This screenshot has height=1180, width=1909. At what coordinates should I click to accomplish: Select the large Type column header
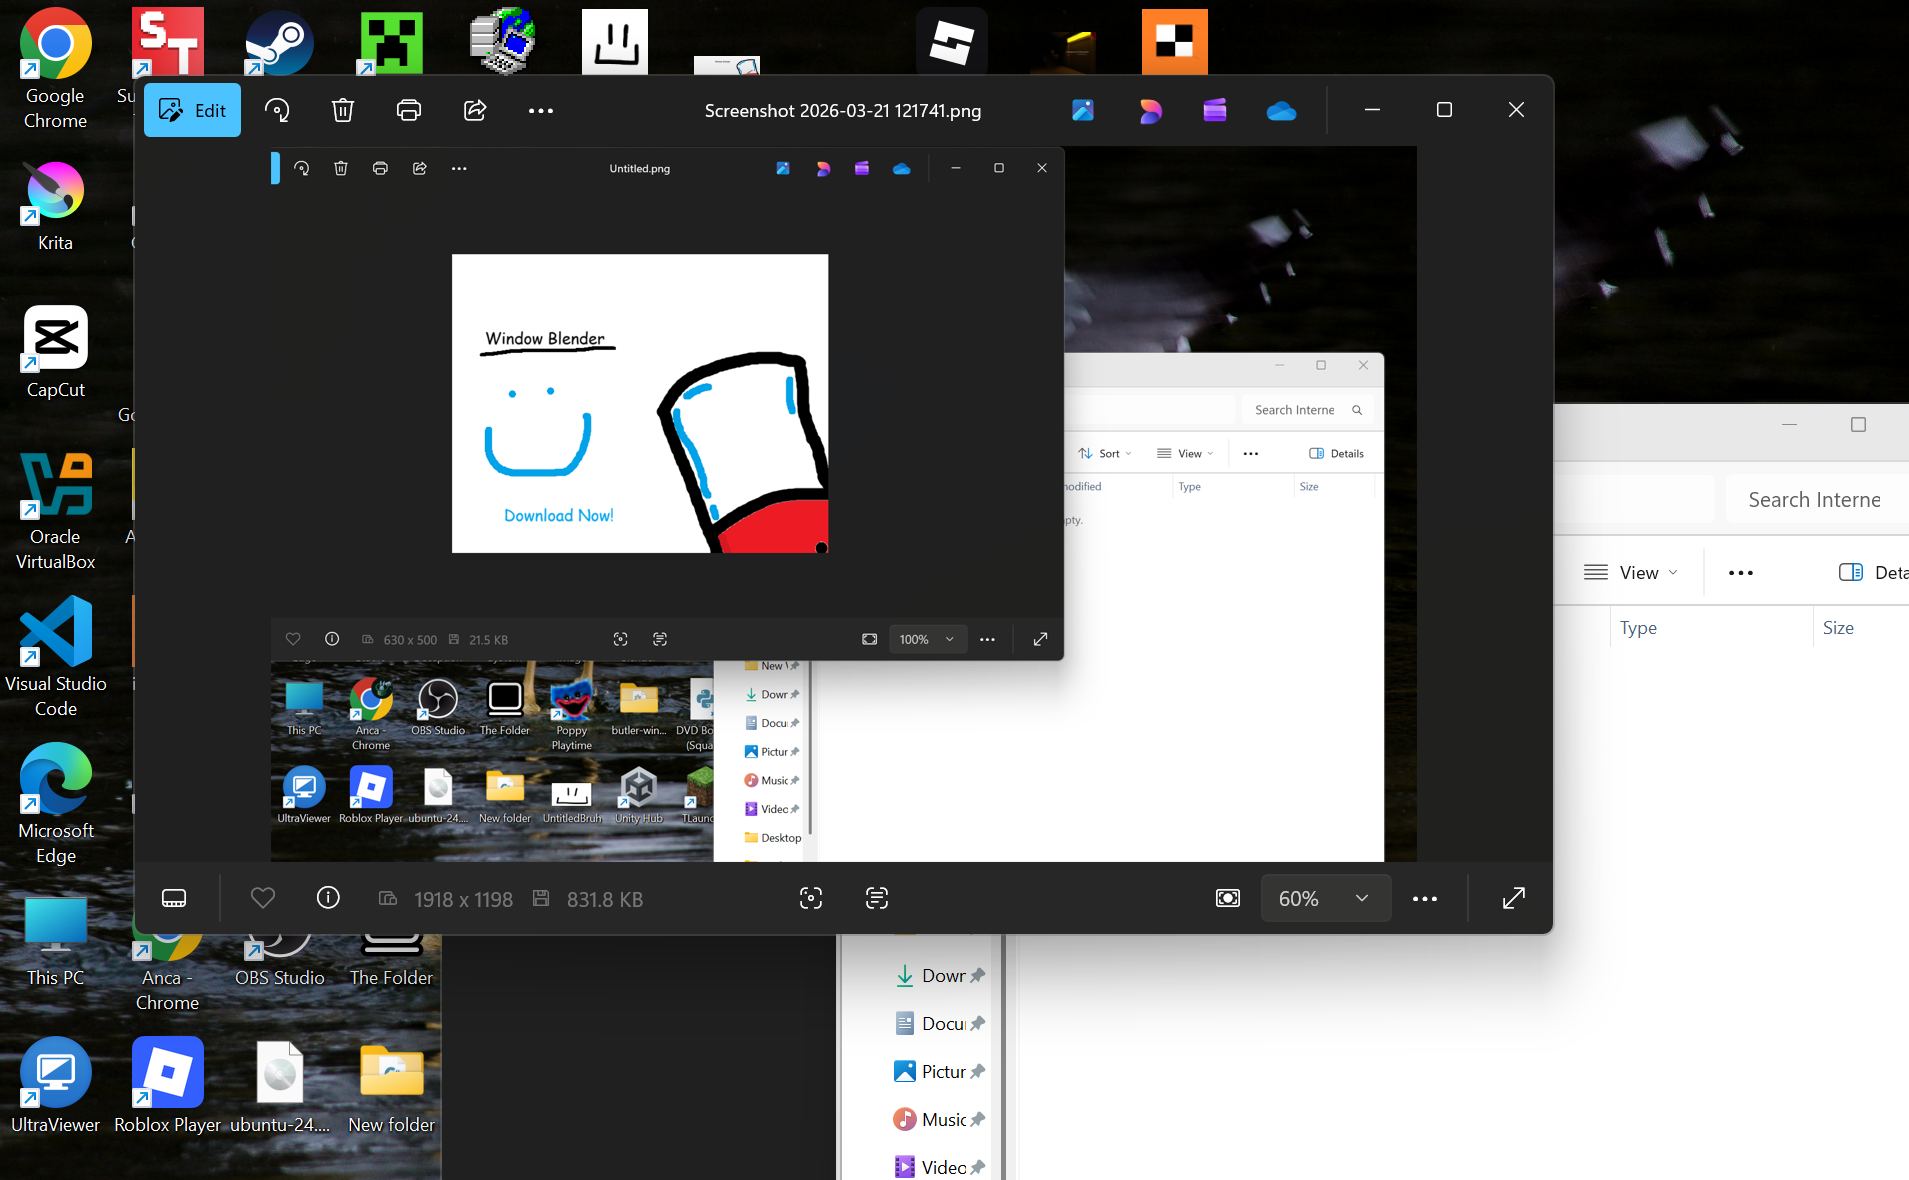[1638, 628]
